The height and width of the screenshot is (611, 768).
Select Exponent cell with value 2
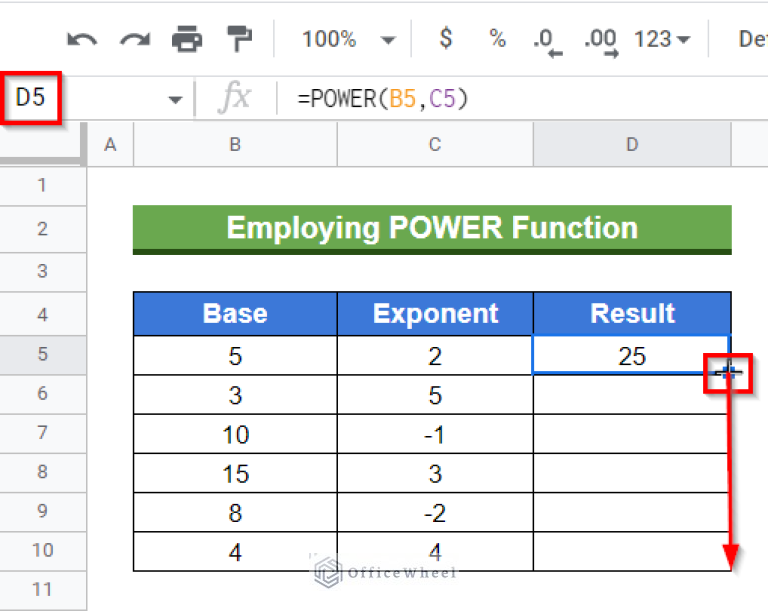435,355
